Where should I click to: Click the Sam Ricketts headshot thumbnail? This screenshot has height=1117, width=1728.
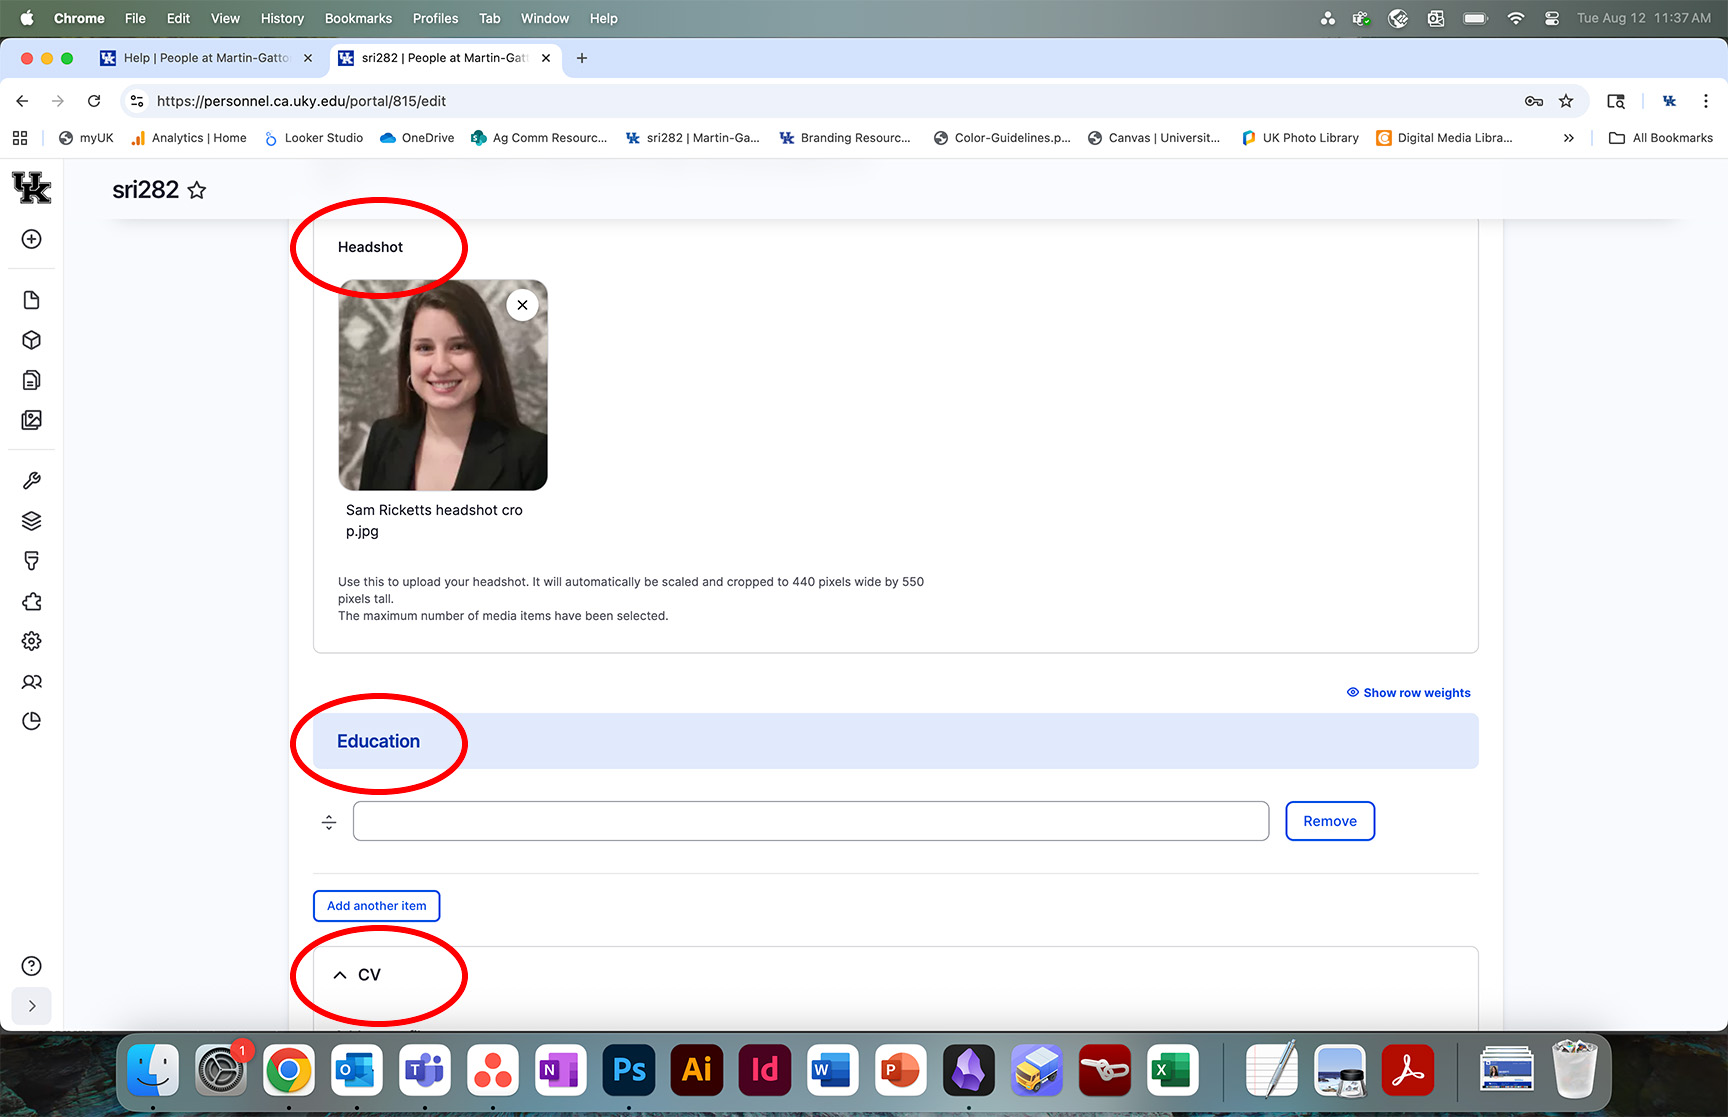[443, 385]
